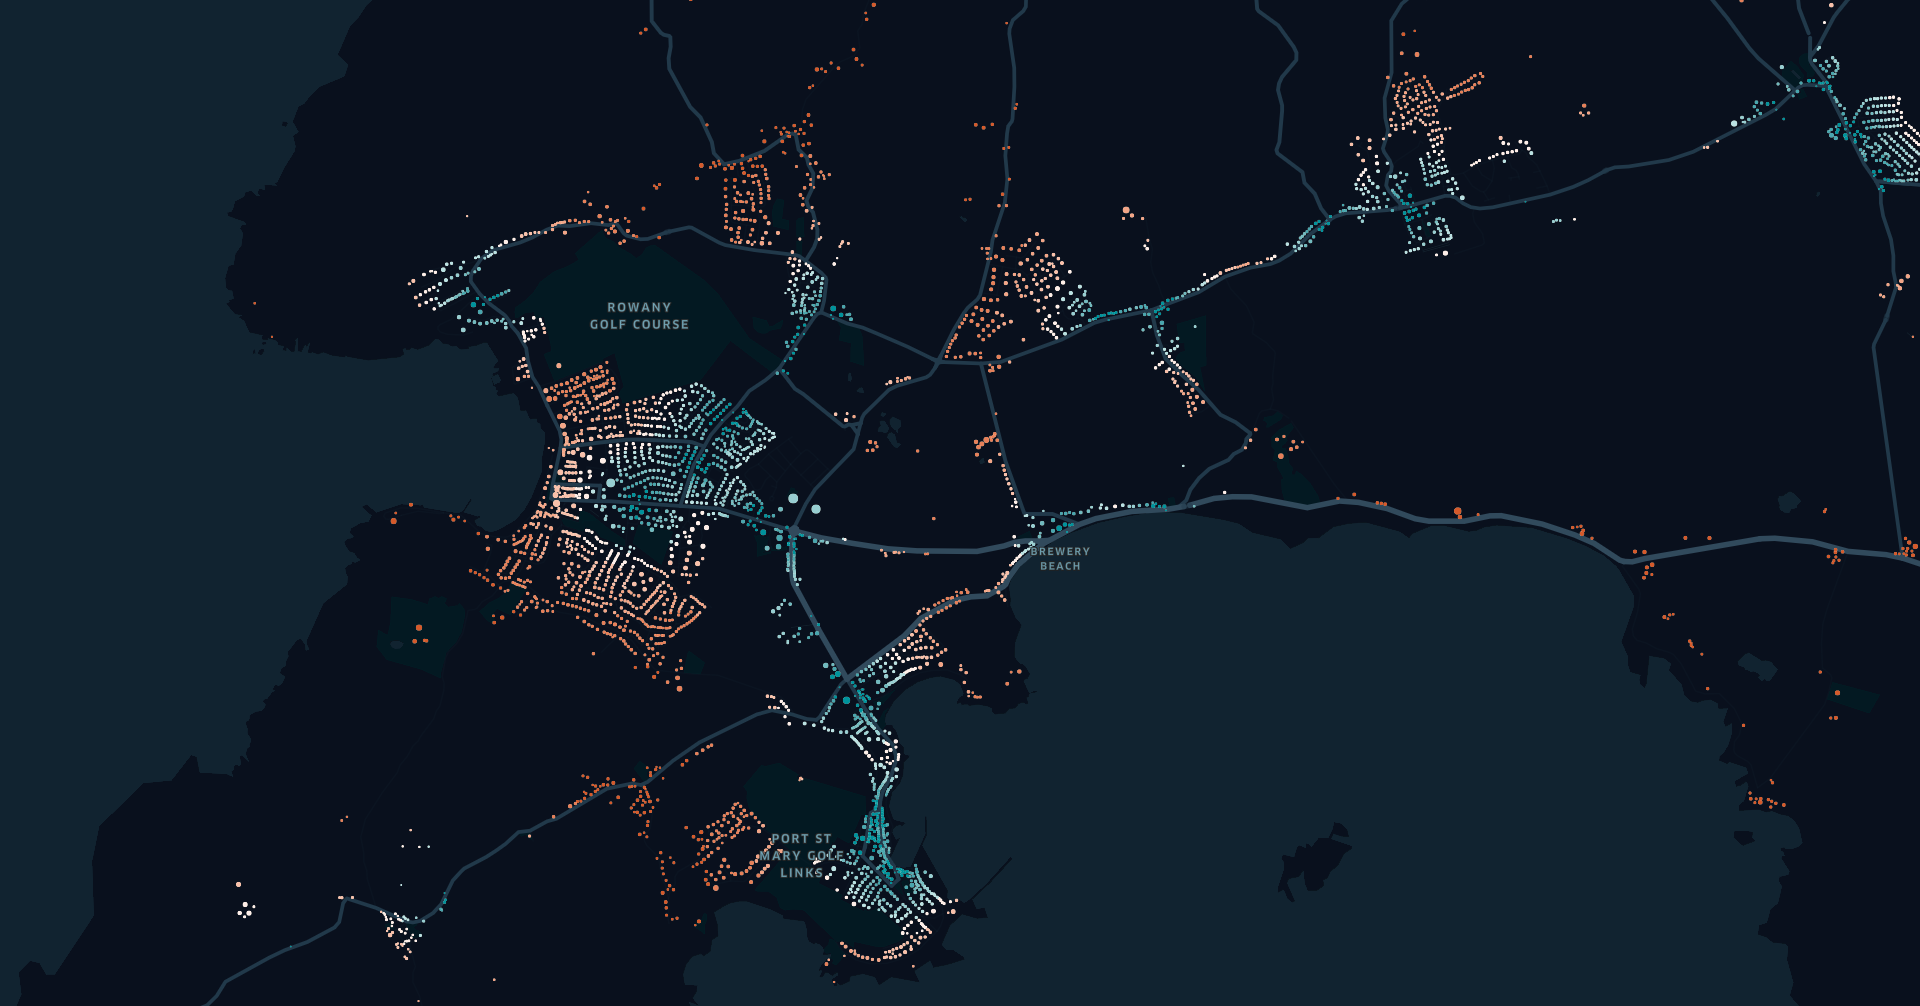Click the orange coastal dots on the southeast shore

pos(1765,800)
